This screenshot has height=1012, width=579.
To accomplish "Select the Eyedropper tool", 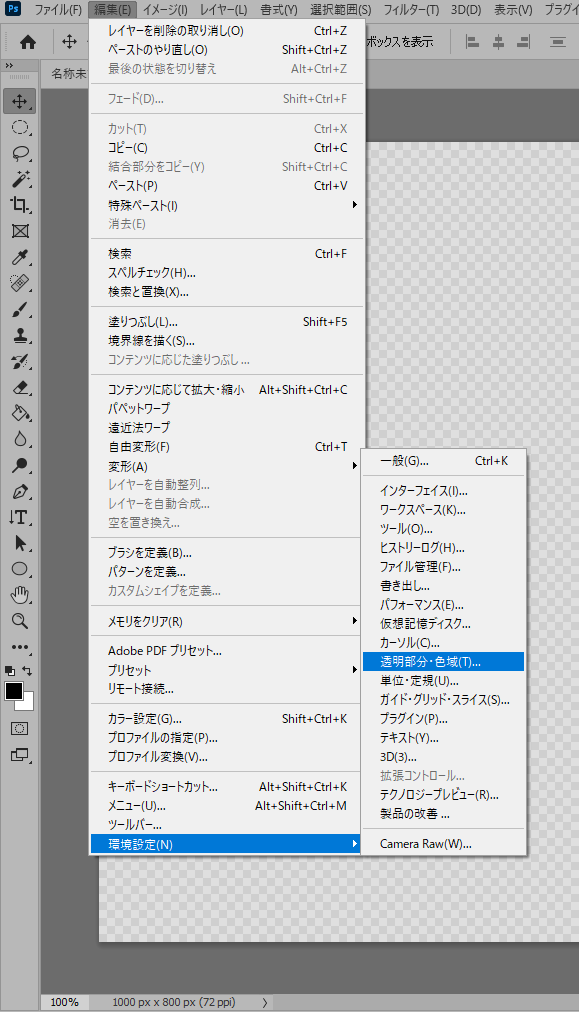I will pos(20,257).
